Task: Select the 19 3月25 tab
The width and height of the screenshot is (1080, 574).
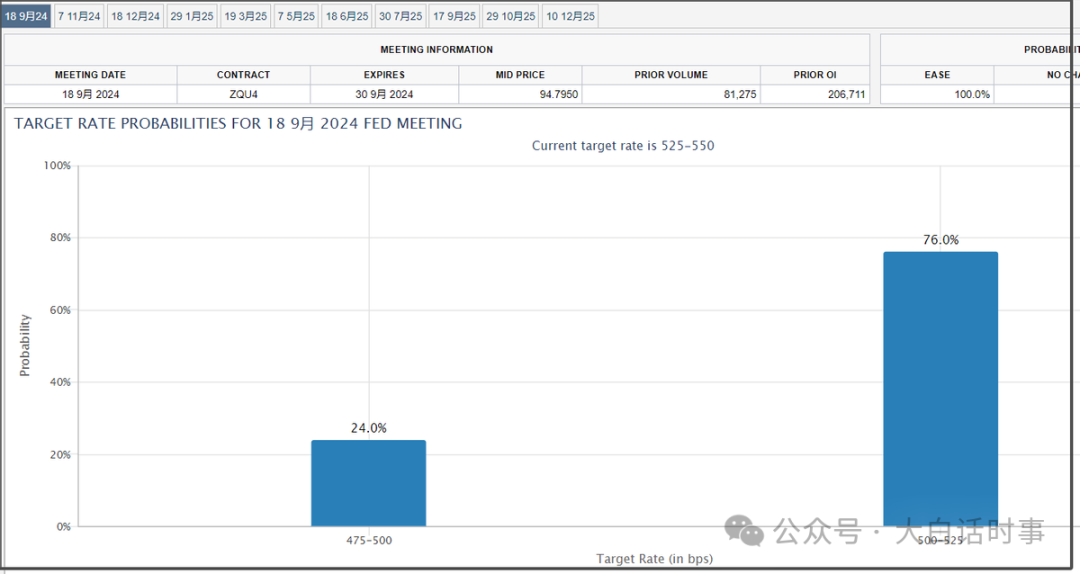Action: 246,16
